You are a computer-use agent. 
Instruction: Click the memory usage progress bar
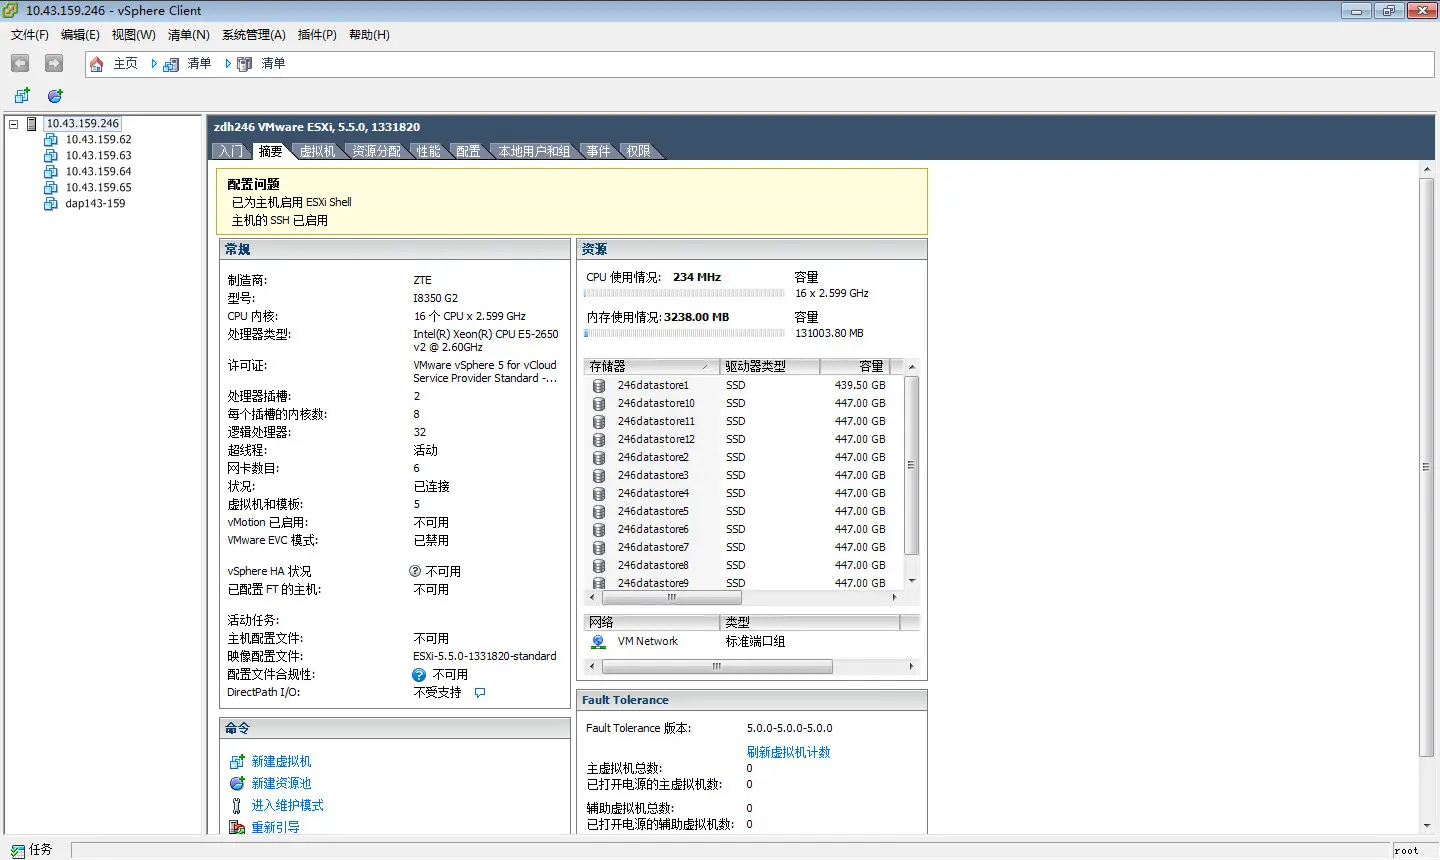pos(684,334)
